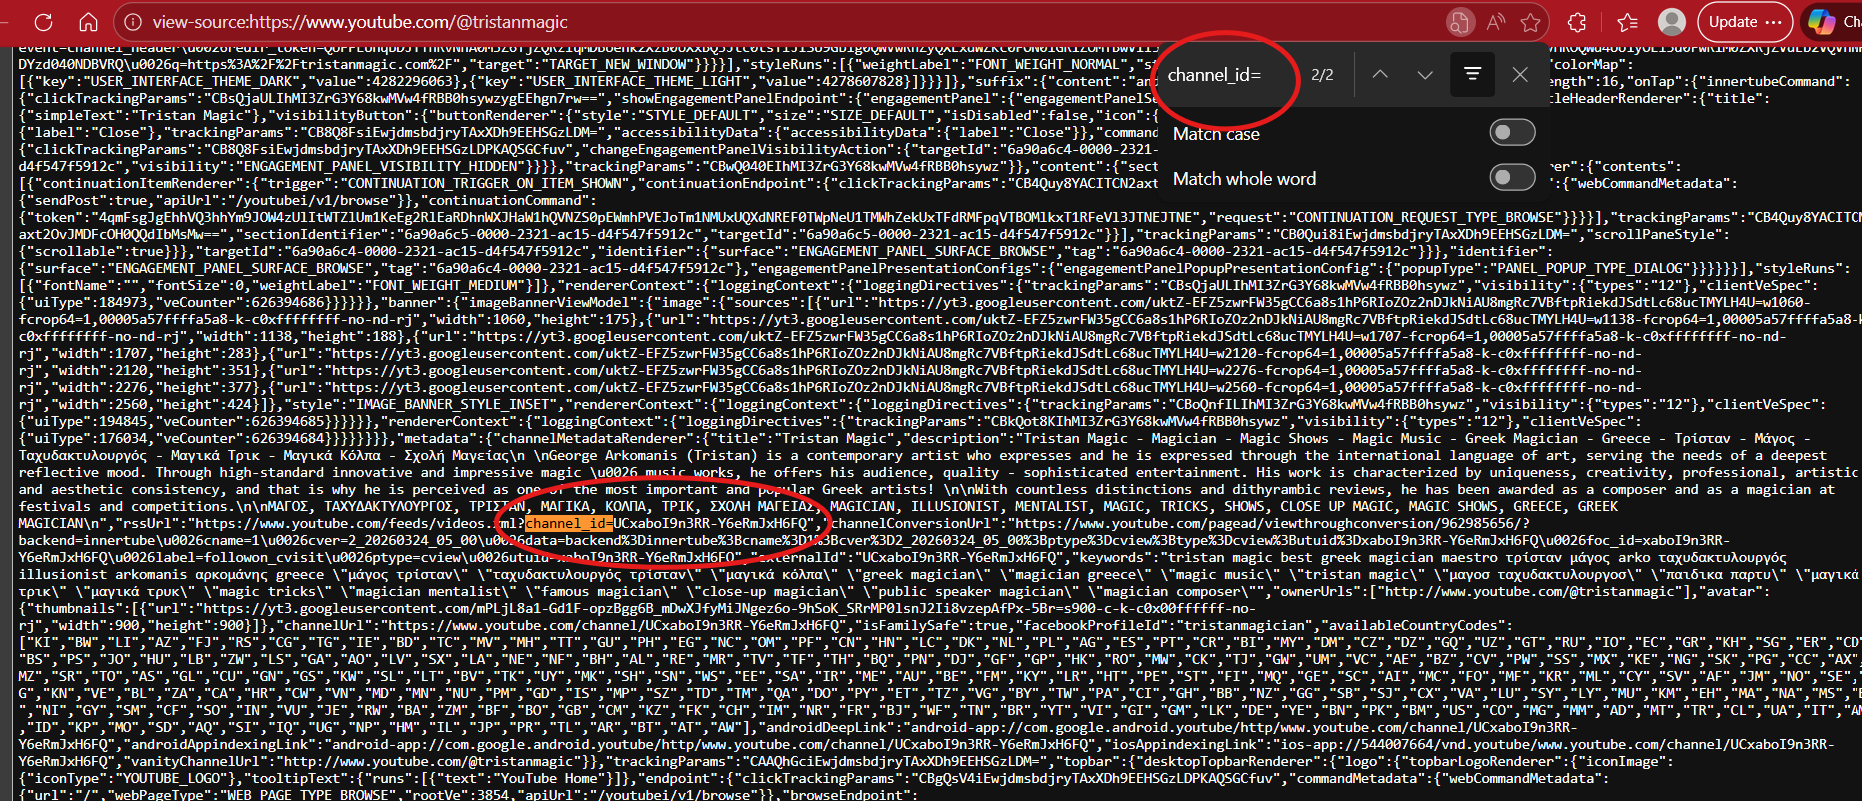Click the 2/2 match counter
The width and height of the screenshot is (1862, 801).
[x=1322, y=75]
